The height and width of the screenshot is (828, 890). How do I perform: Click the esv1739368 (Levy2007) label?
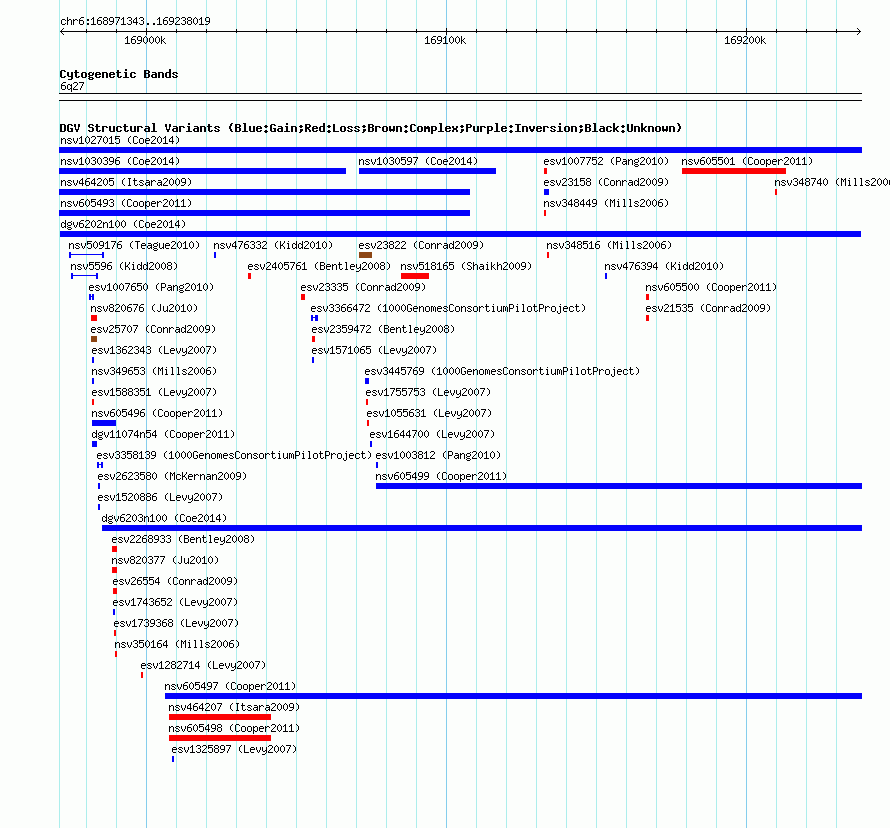coord(177,623)
